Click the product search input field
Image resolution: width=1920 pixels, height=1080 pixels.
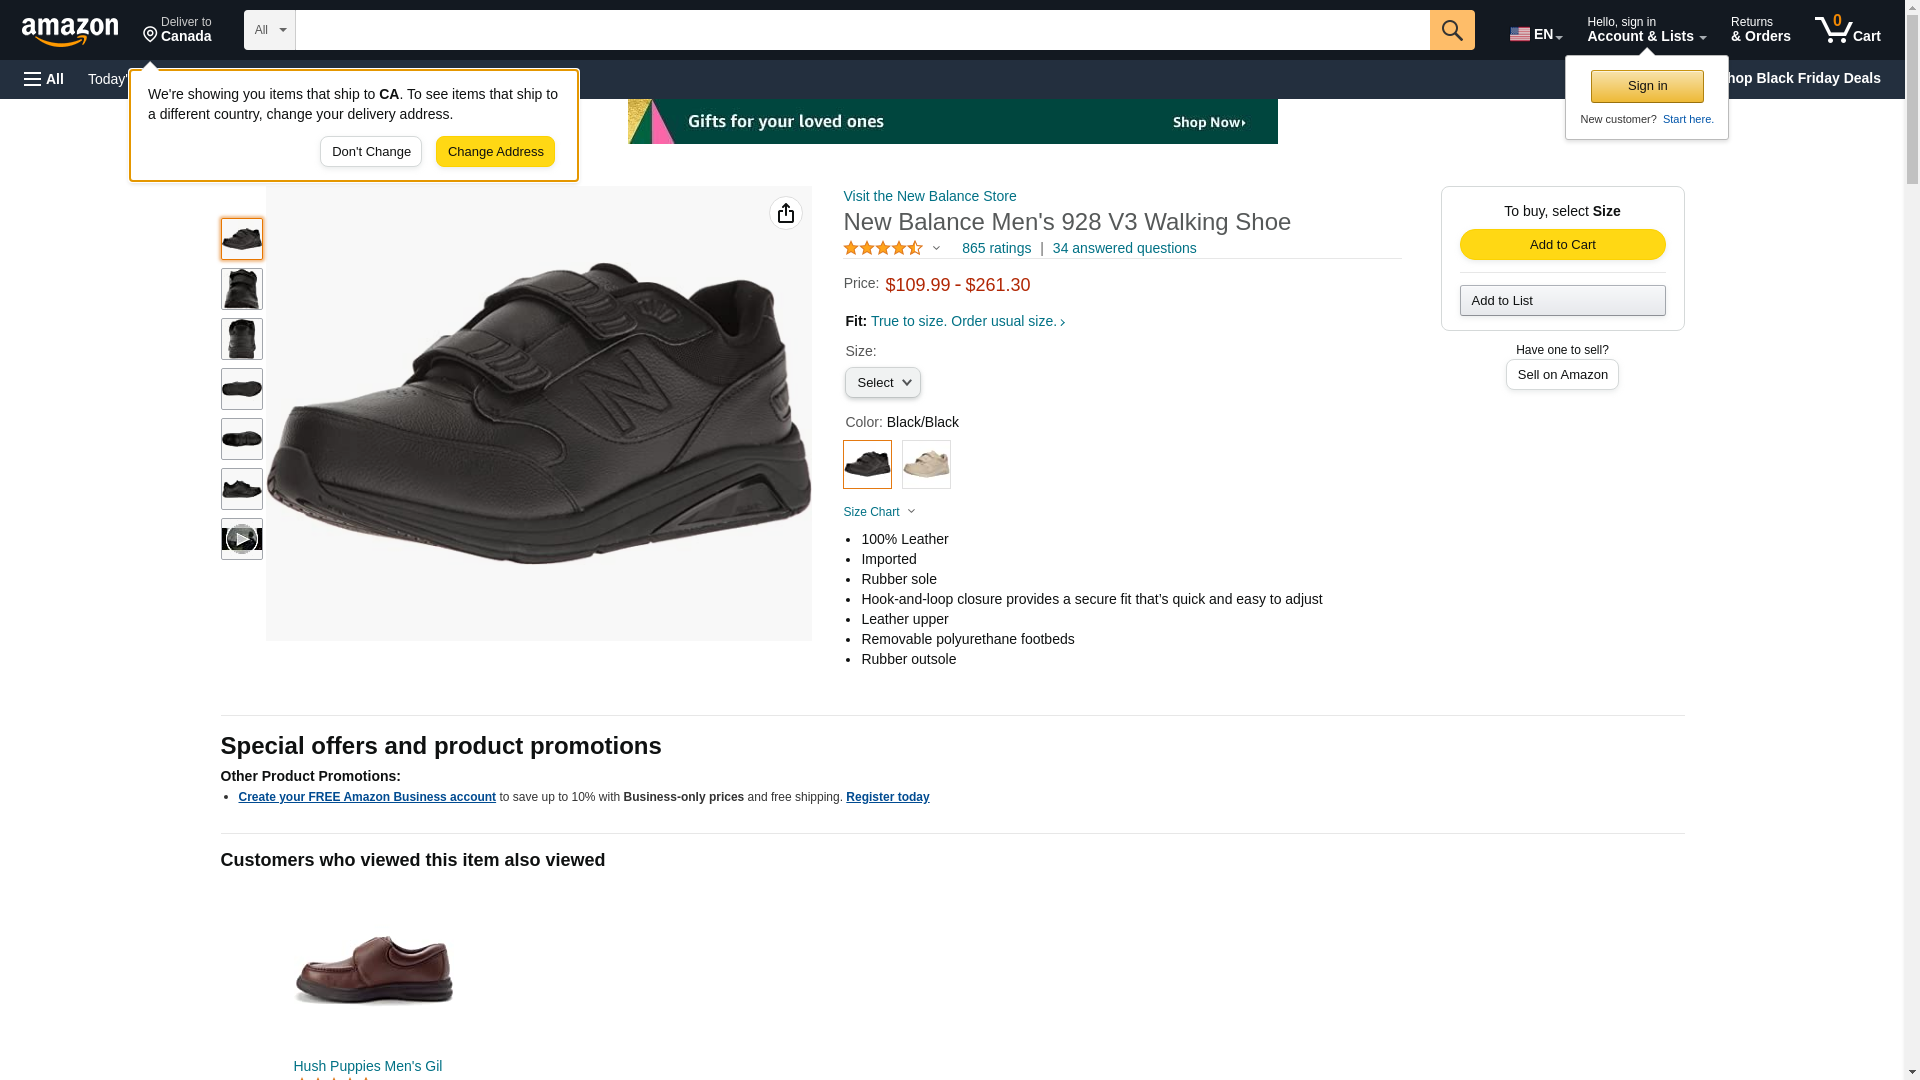click(862, 30)
